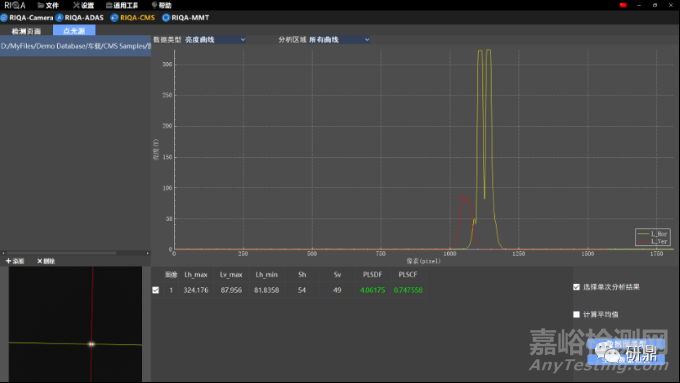Enable the 计算平均值 checkbox
Viewport: 680px width, 383px height.
click(576, 314)
